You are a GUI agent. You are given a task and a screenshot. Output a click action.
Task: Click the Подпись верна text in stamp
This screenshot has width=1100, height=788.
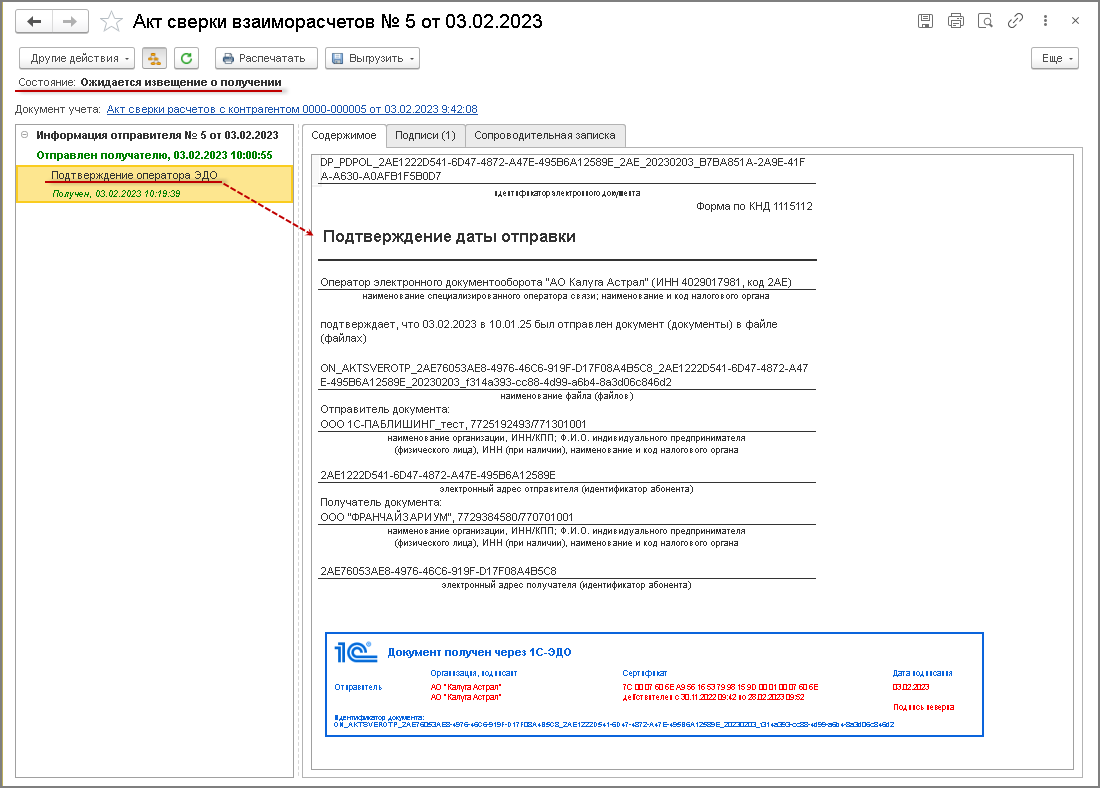coord(923,707)
